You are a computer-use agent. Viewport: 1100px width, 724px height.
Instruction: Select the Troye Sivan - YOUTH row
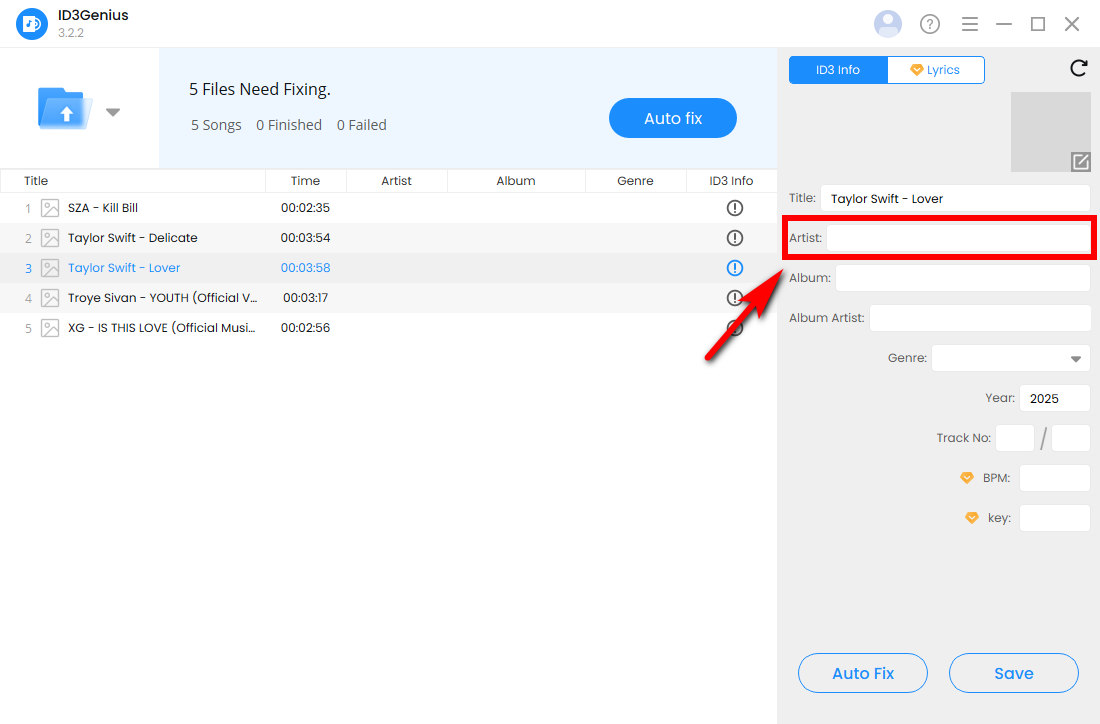[389, 297]
